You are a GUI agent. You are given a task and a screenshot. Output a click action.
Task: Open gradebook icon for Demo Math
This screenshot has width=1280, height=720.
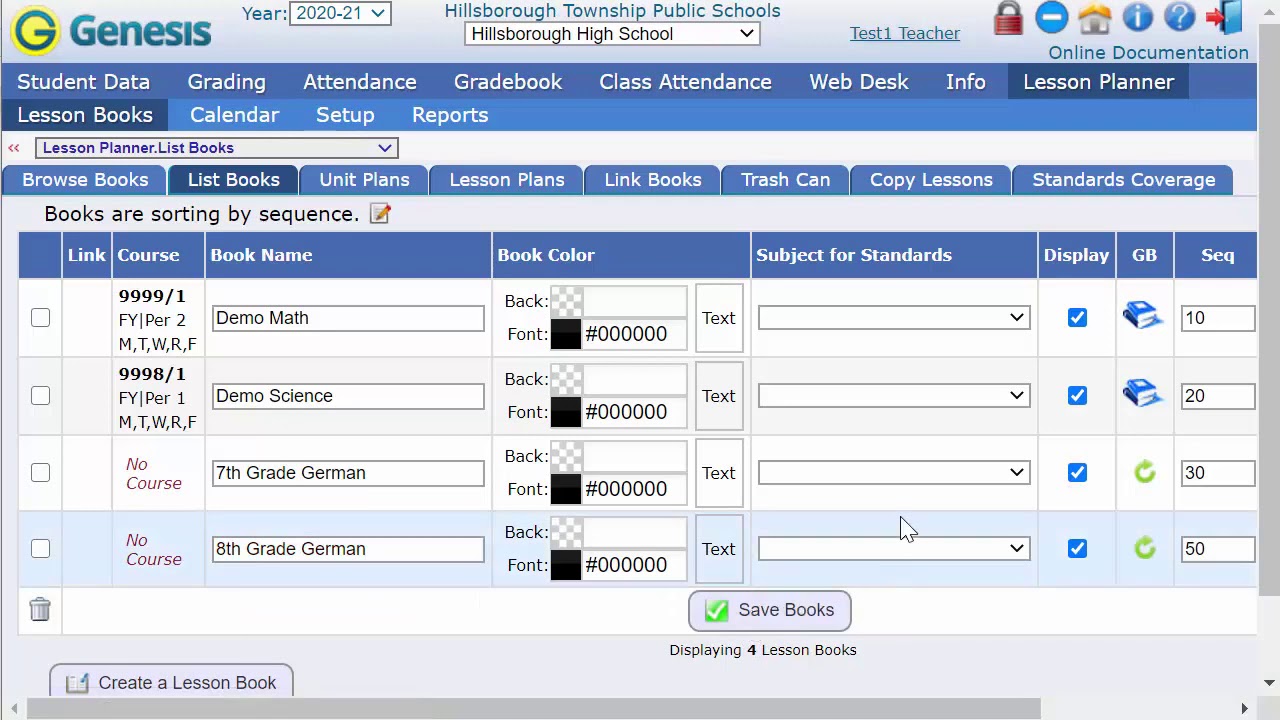tap(1143, 316)
